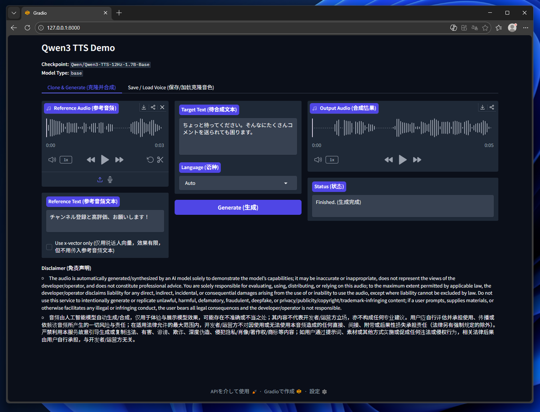Download the Output Audio result
Image resolution: width=540 pixels, height=412 pixels.
pyautogui.click(x=482, y=107)
